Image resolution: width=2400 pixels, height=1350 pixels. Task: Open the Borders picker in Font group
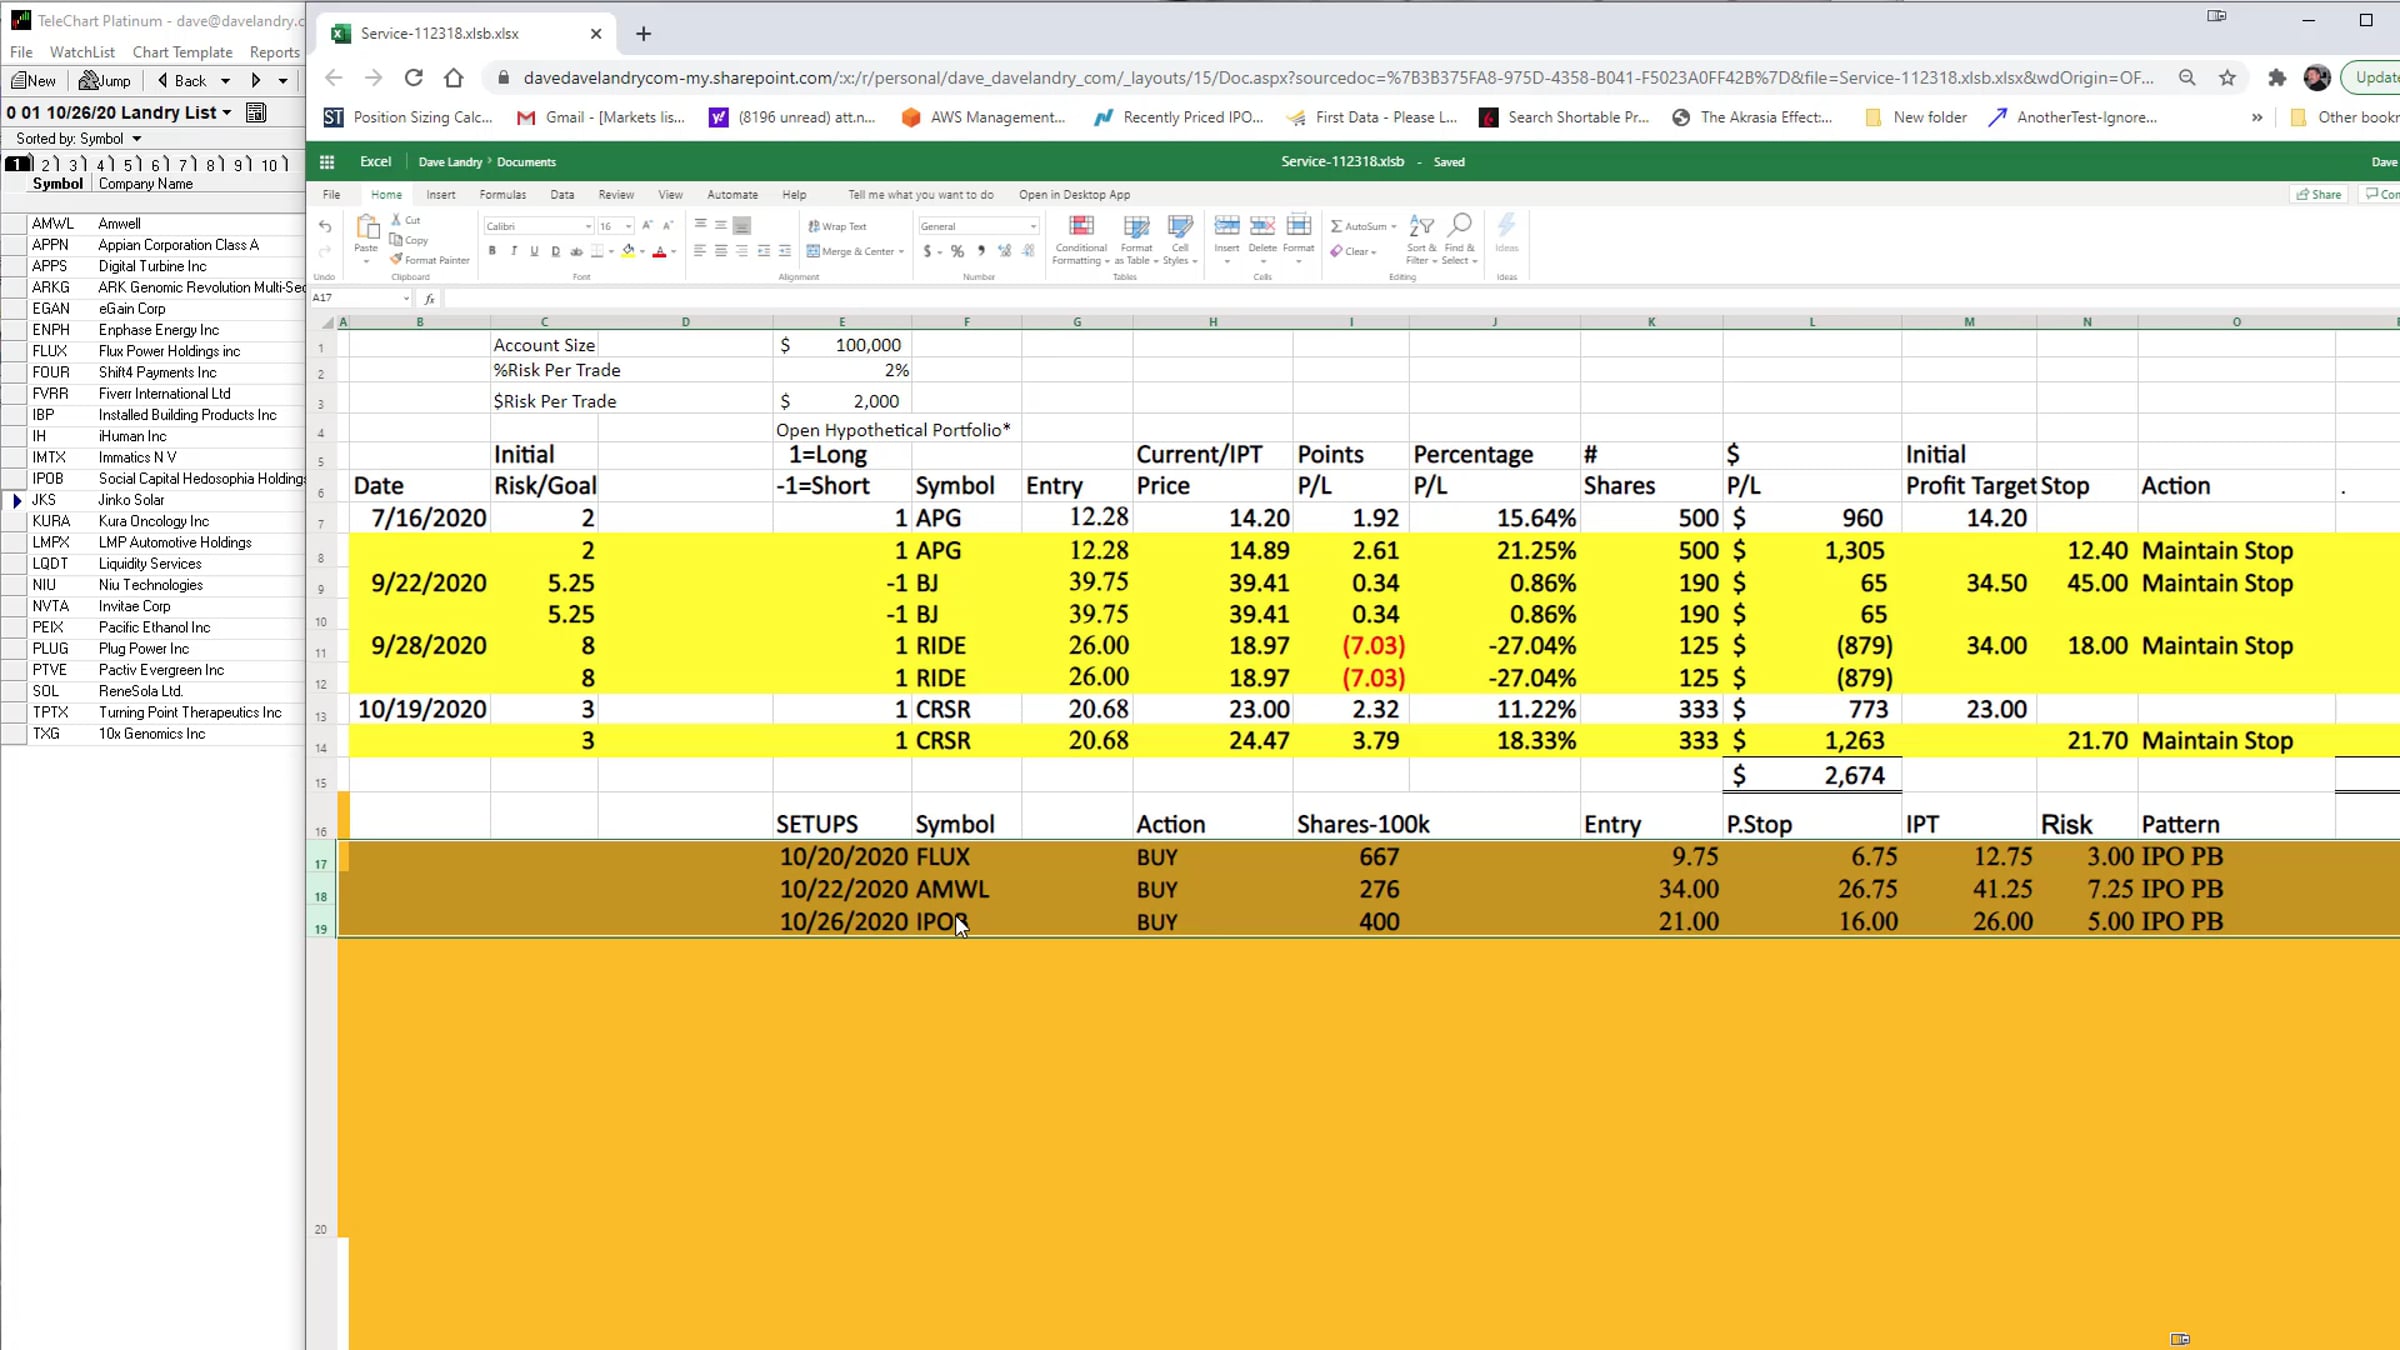(x=597, y=251)
